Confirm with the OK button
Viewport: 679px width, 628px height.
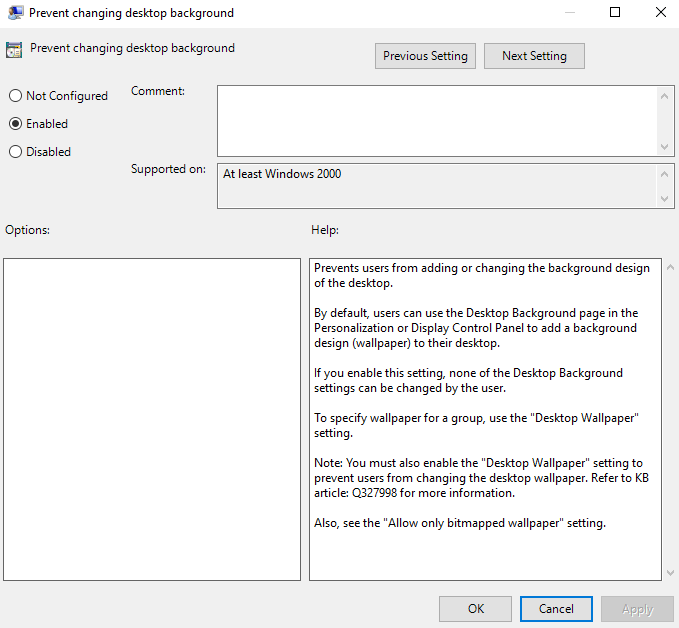click(475, 609)
